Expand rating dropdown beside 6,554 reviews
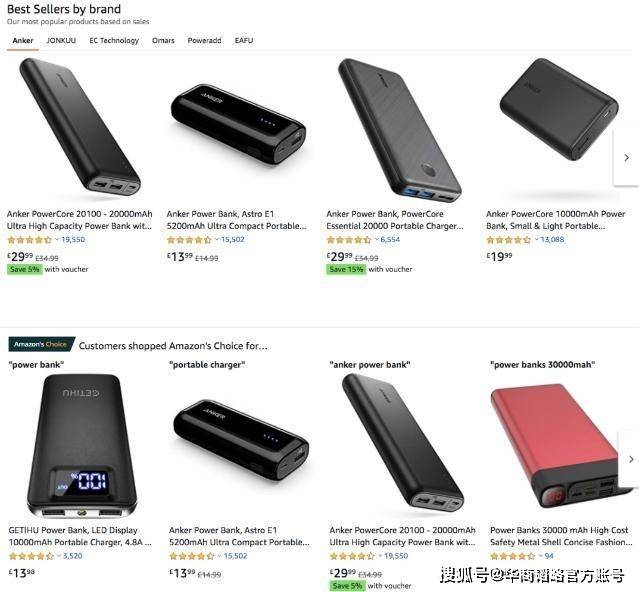 click(x=377, y=239)
